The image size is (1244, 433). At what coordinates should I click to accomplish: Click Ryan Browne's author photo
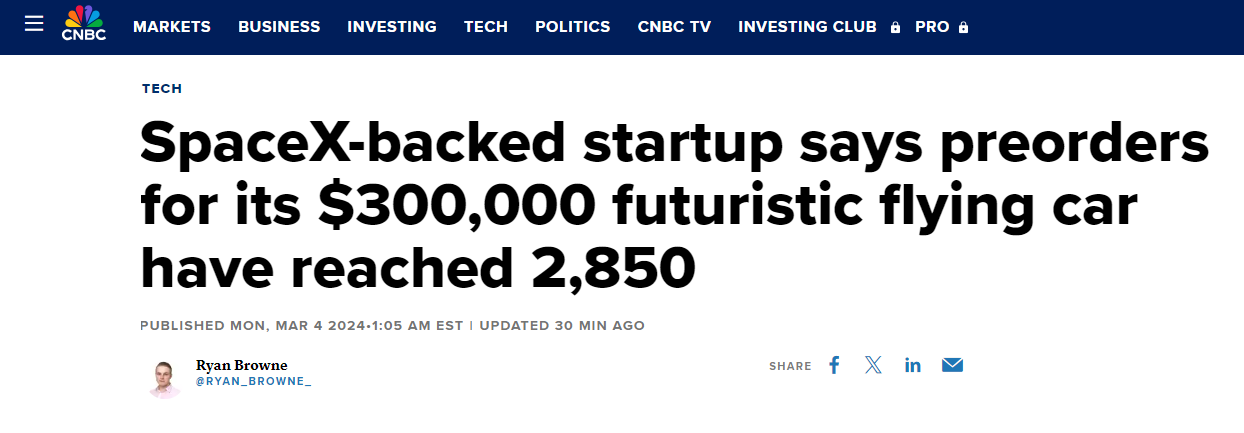click(x=164, y=378)
